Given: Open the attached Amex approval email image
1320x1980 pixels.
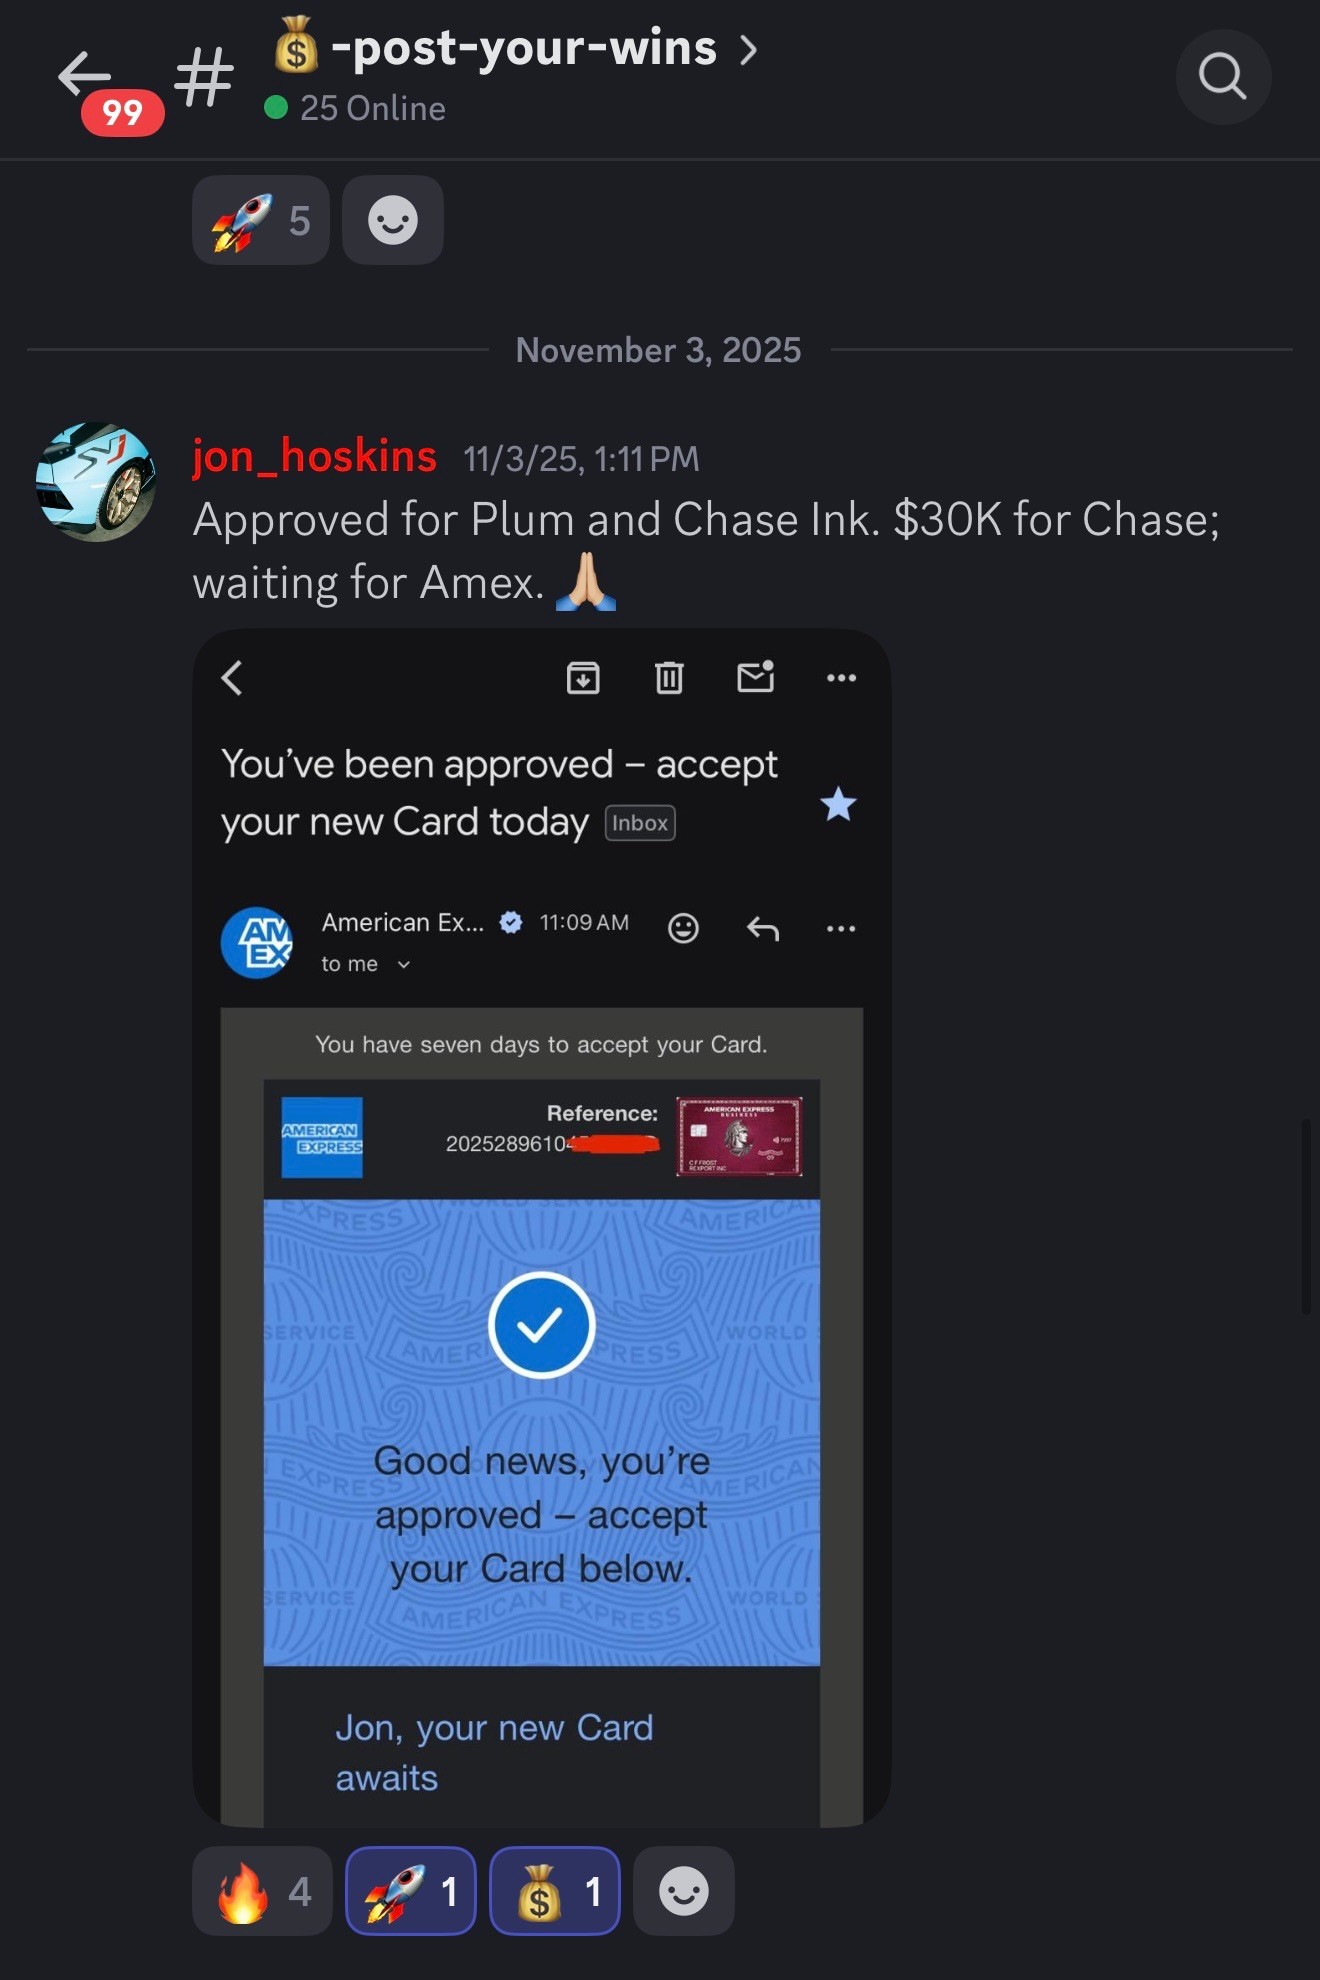Looking at the screenshot, I should click(541, 1227).
